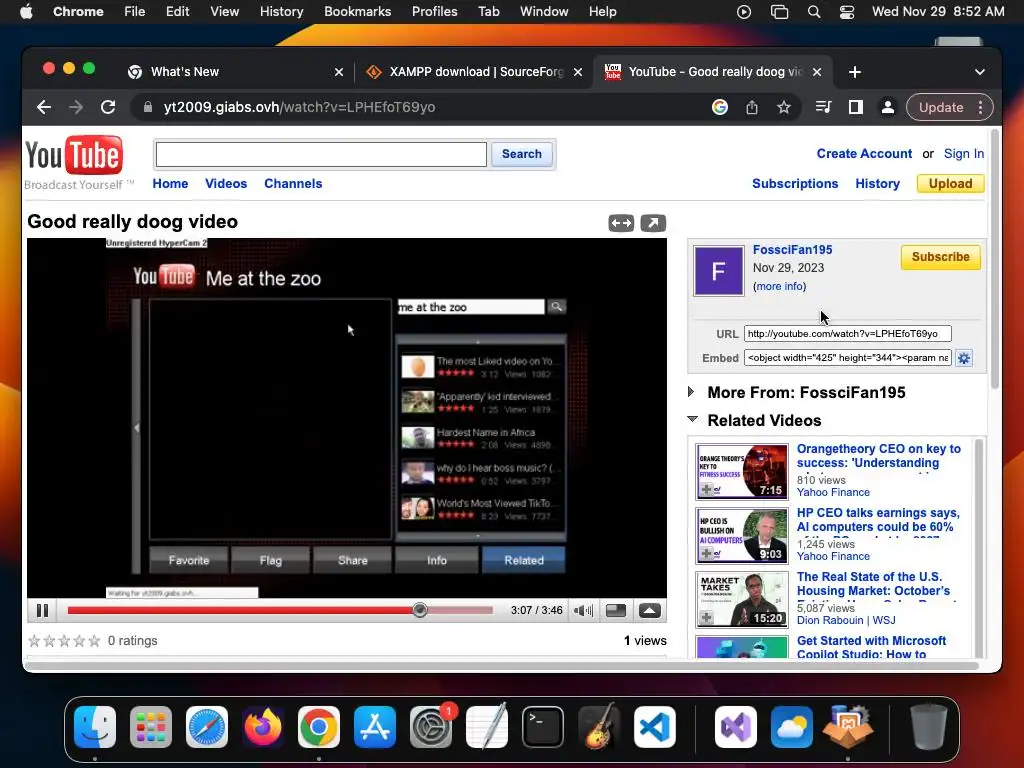Close the What's New tab
Viewport: 1024px width, 768px height.
tap(339, 72)
